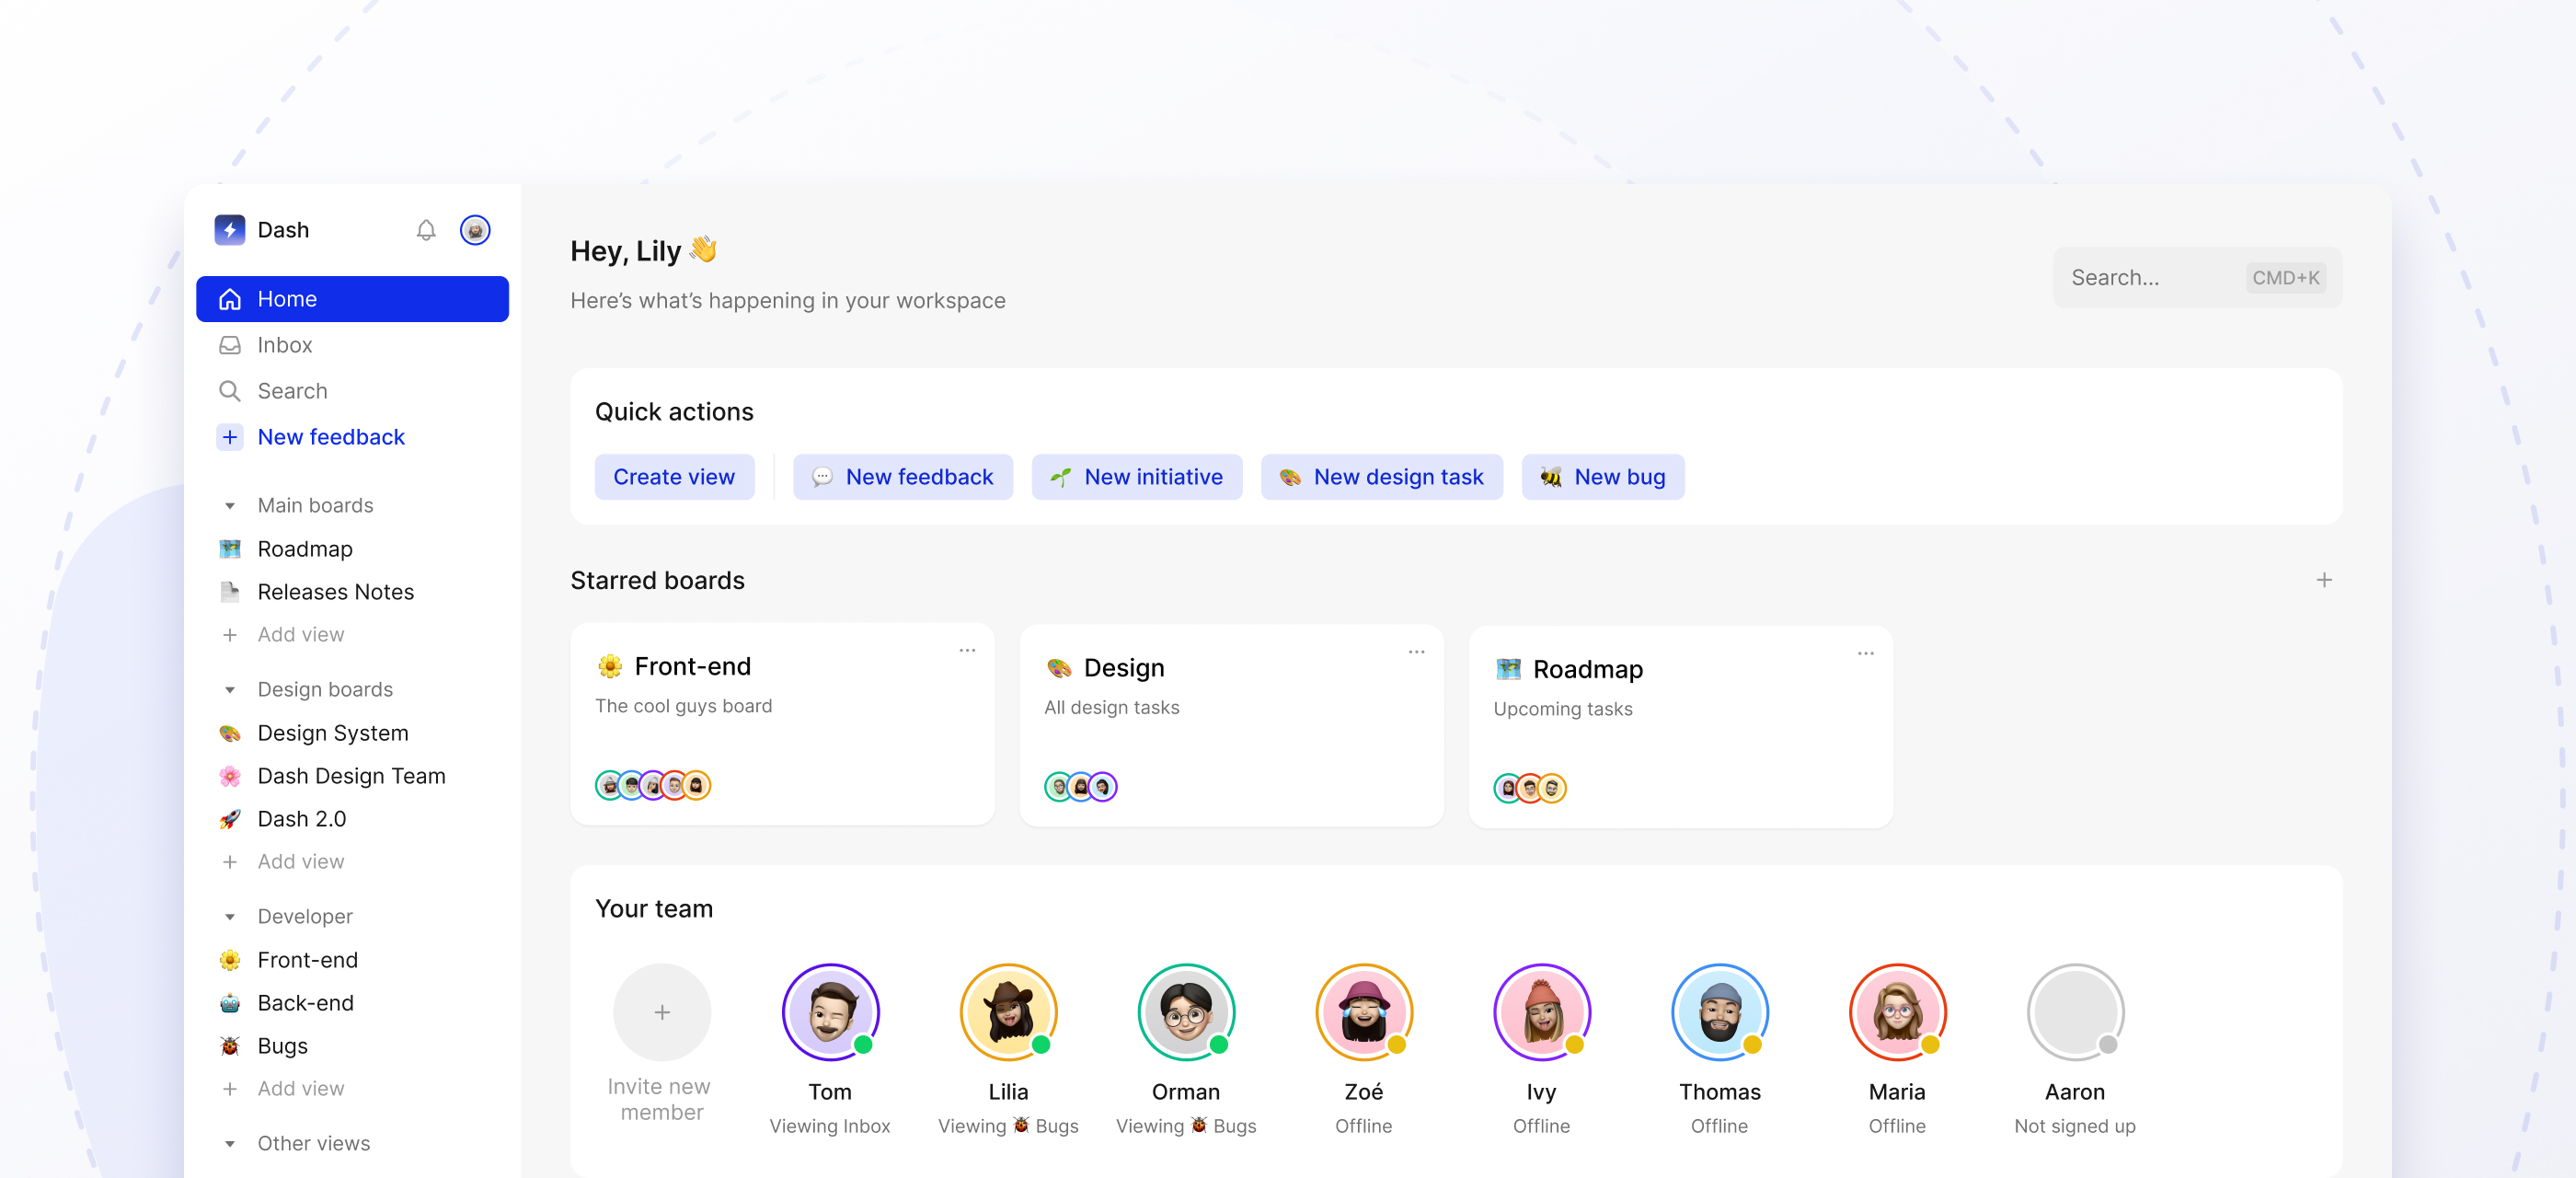Viewport: 2576px width, 1178px height.
Task: Click the Front-end sunflower icon in sidebar
Action: 230,960
